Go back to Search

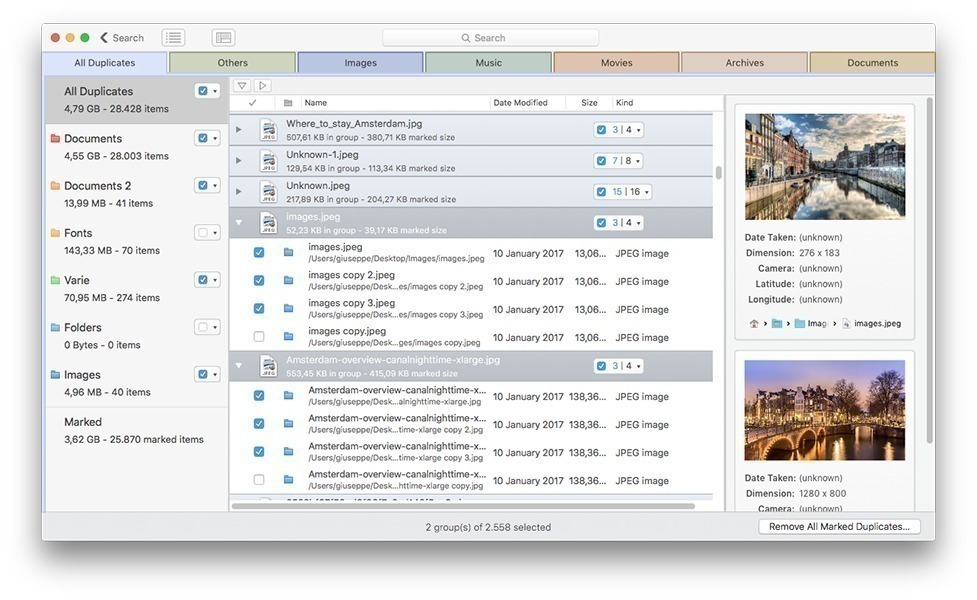coord(122,38)
